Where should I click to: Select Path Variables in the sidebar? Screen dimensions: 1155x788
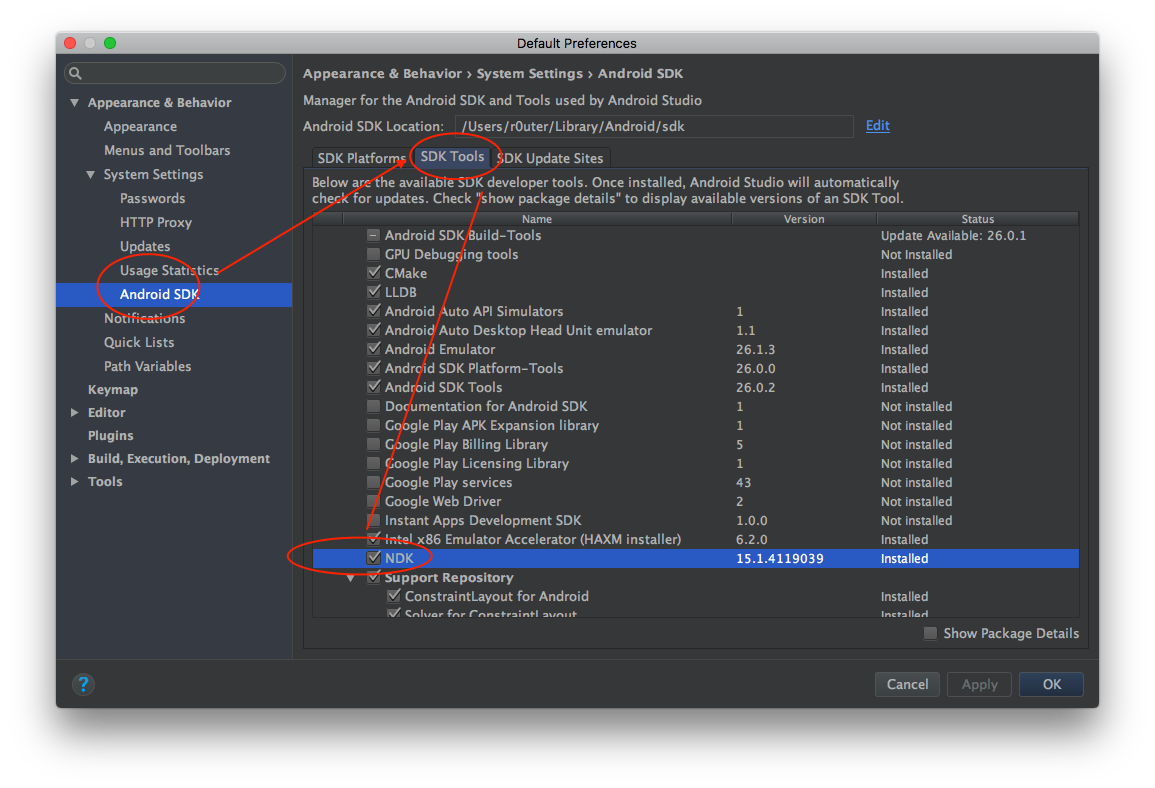click(147, 366)
